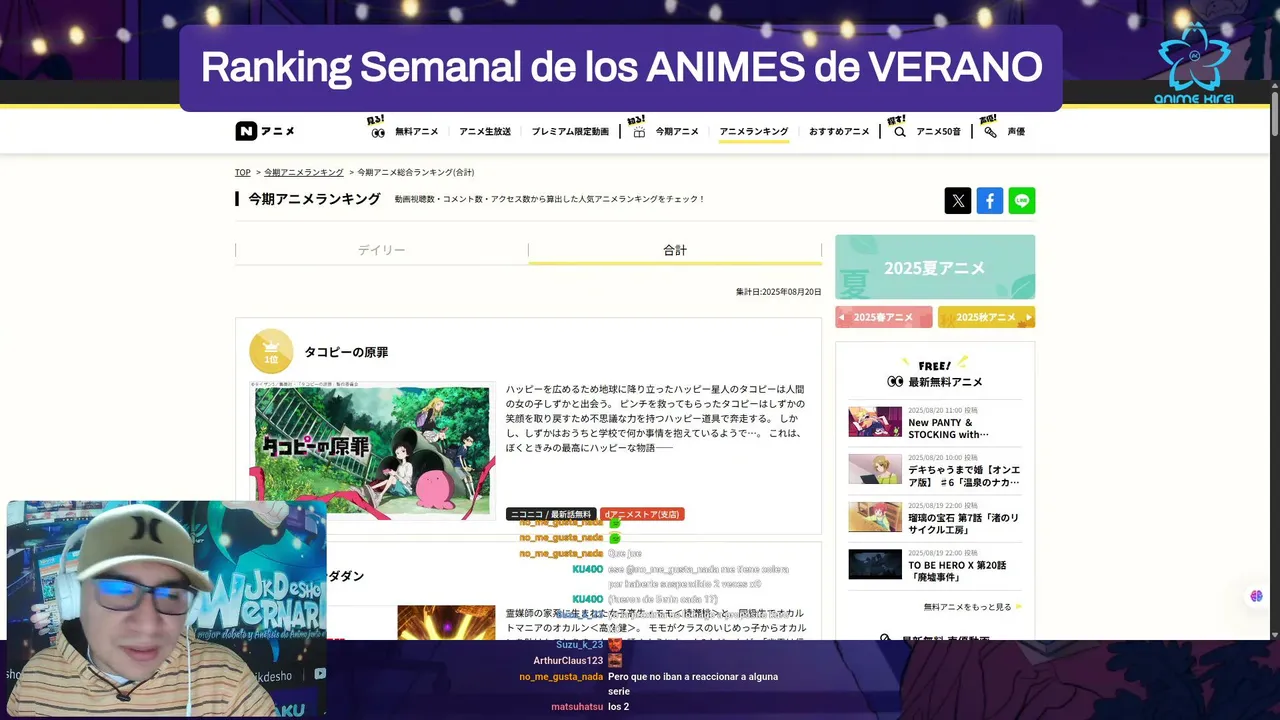Image resolution: width=1280 pixels, height=720 pixels.
Task: Open the Niconico アニメ home logo
Action: [265, 131]
